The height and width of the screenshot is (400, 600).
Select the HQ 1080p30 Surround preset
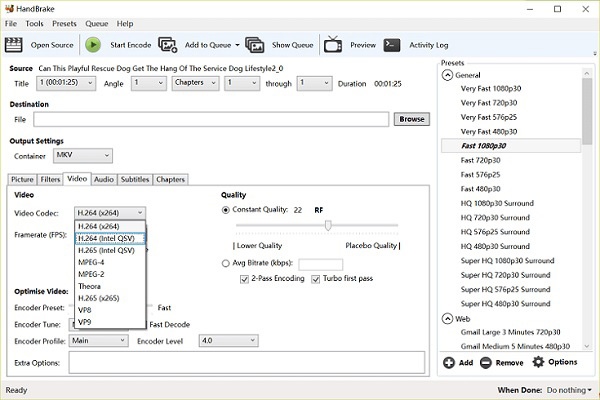(x=497, y=203)
